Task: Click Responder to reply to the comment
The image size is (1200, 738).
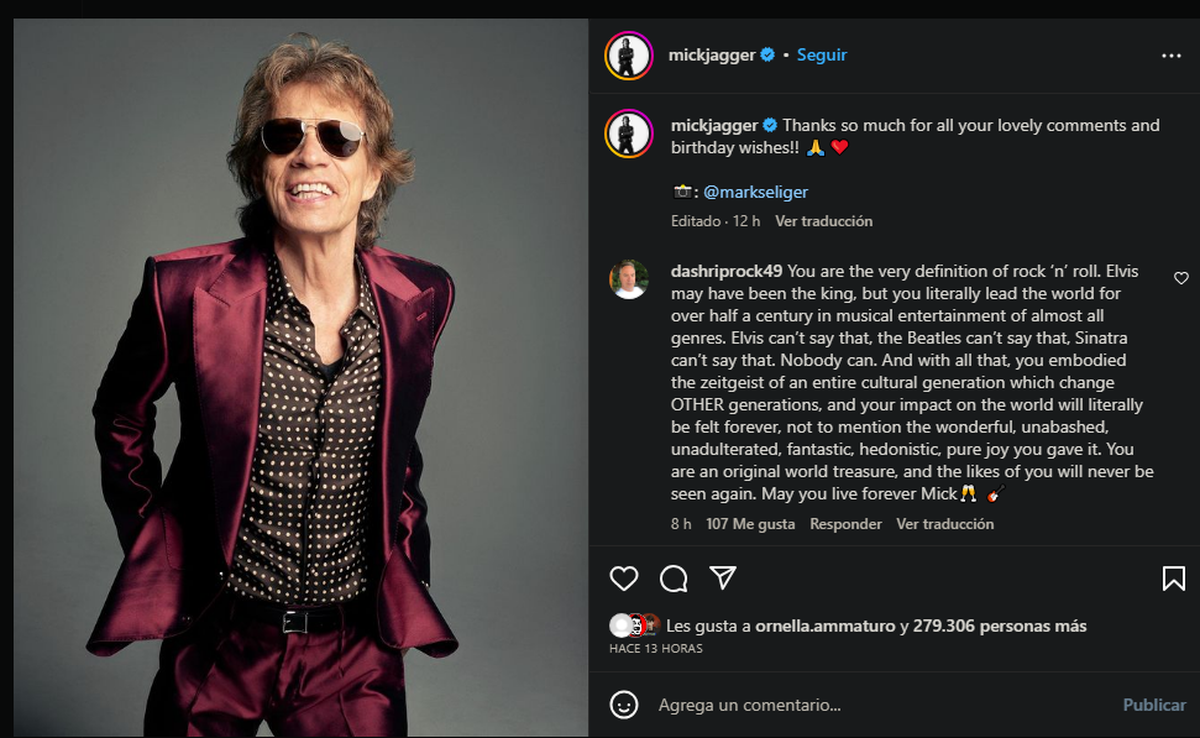Action: pyautogui.click(x=846, y=523)
